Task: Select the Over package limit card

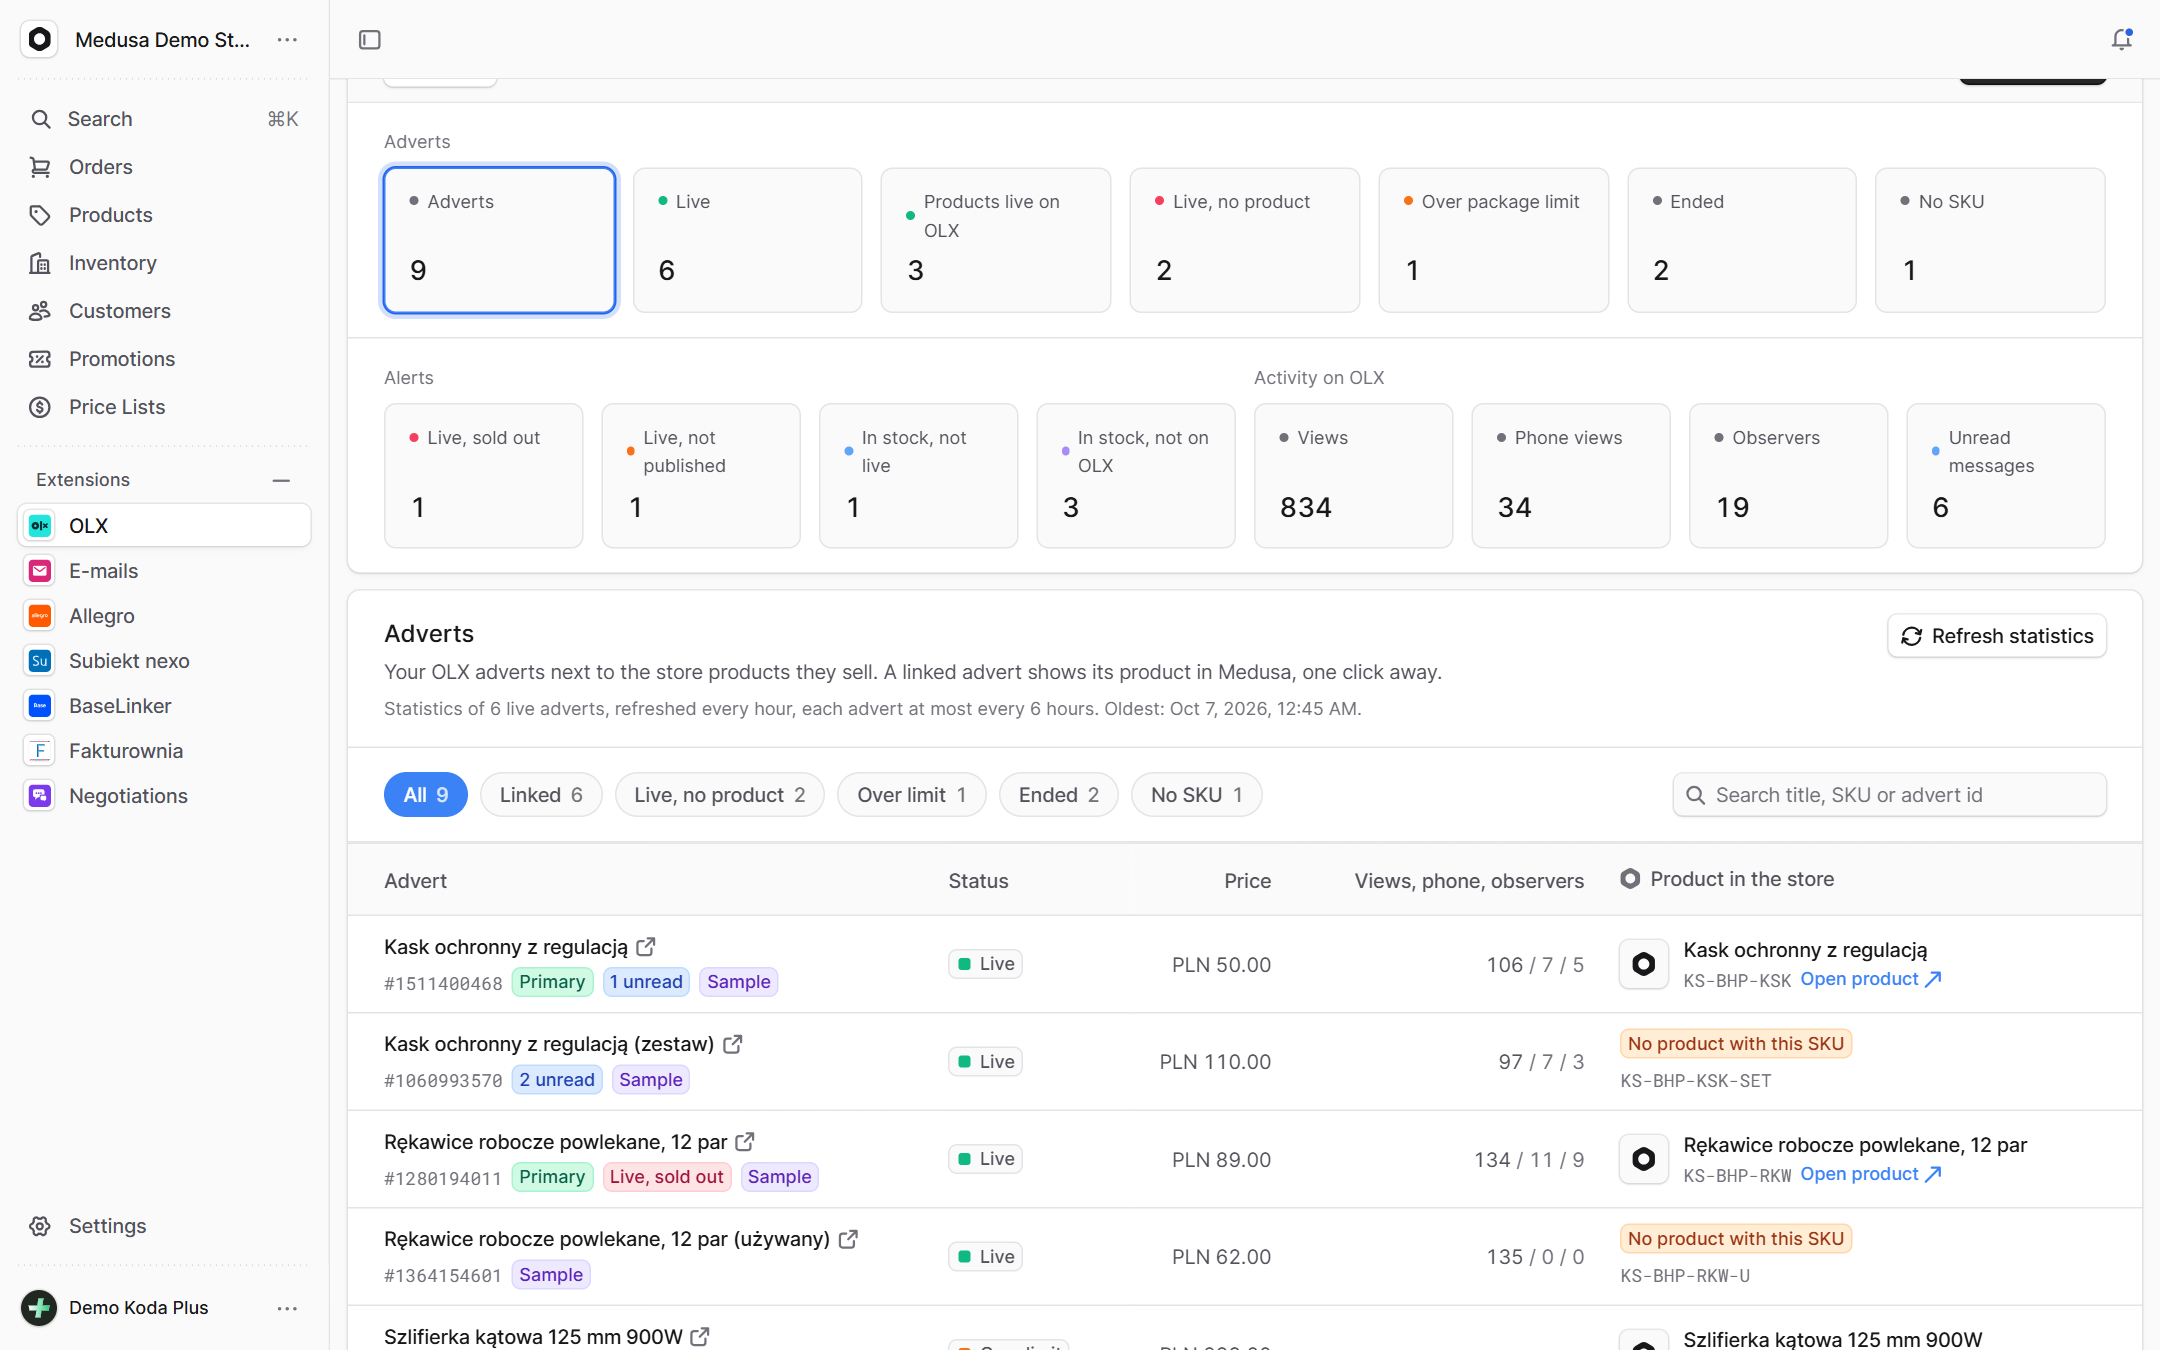Action: tap(1493, 240)
